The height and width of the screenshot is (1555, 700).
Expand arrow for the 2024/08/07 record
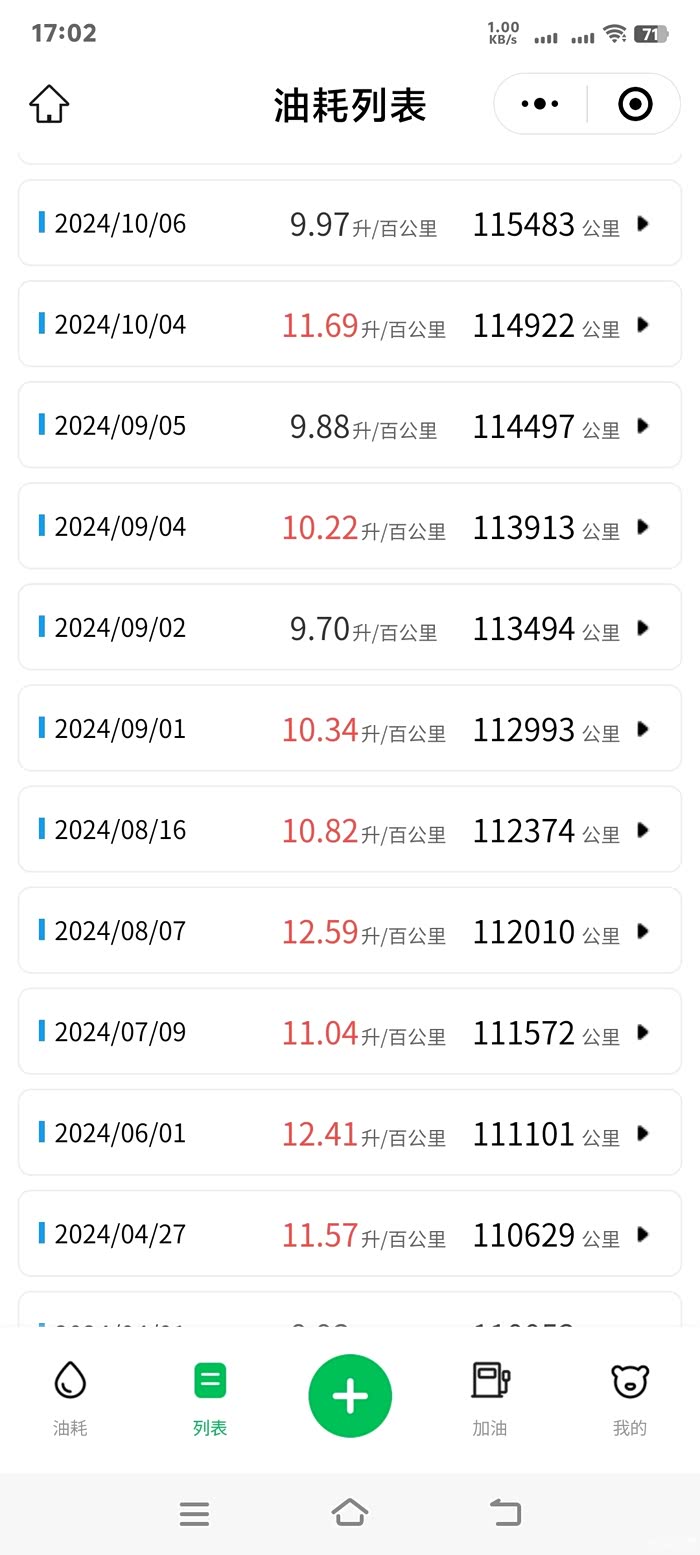tap(643, 931)
